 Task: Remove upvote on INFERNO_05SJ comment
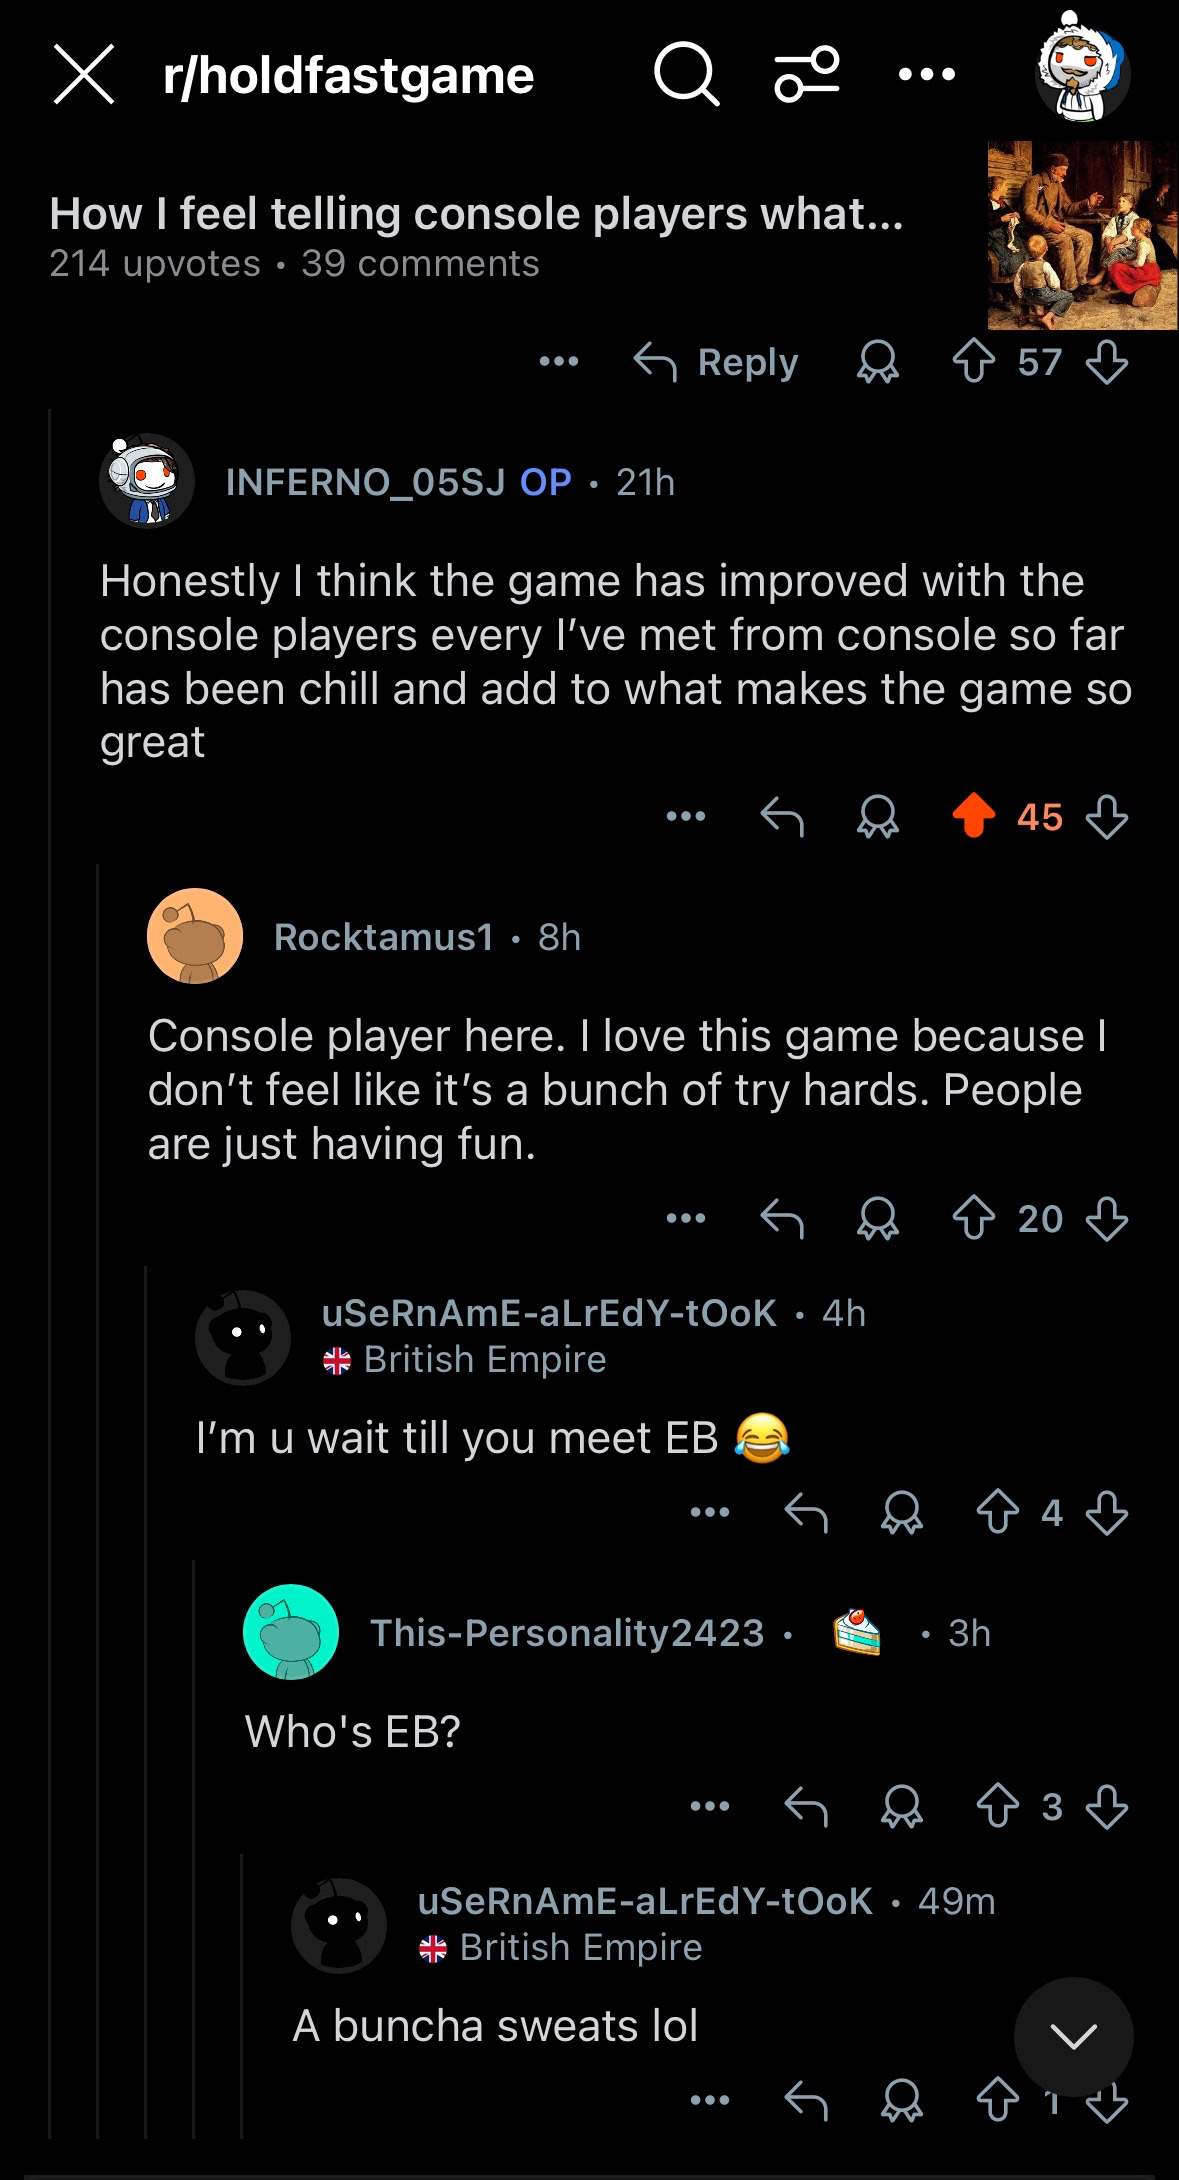click(974, 817)
